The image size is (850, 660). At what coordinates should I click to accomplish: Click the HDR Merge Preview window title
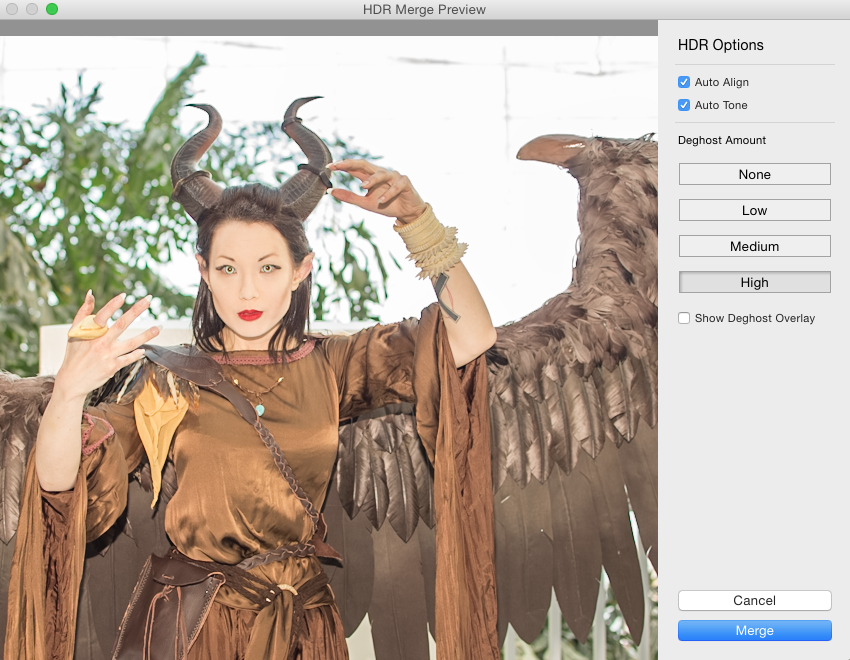(x=424, y=10)
